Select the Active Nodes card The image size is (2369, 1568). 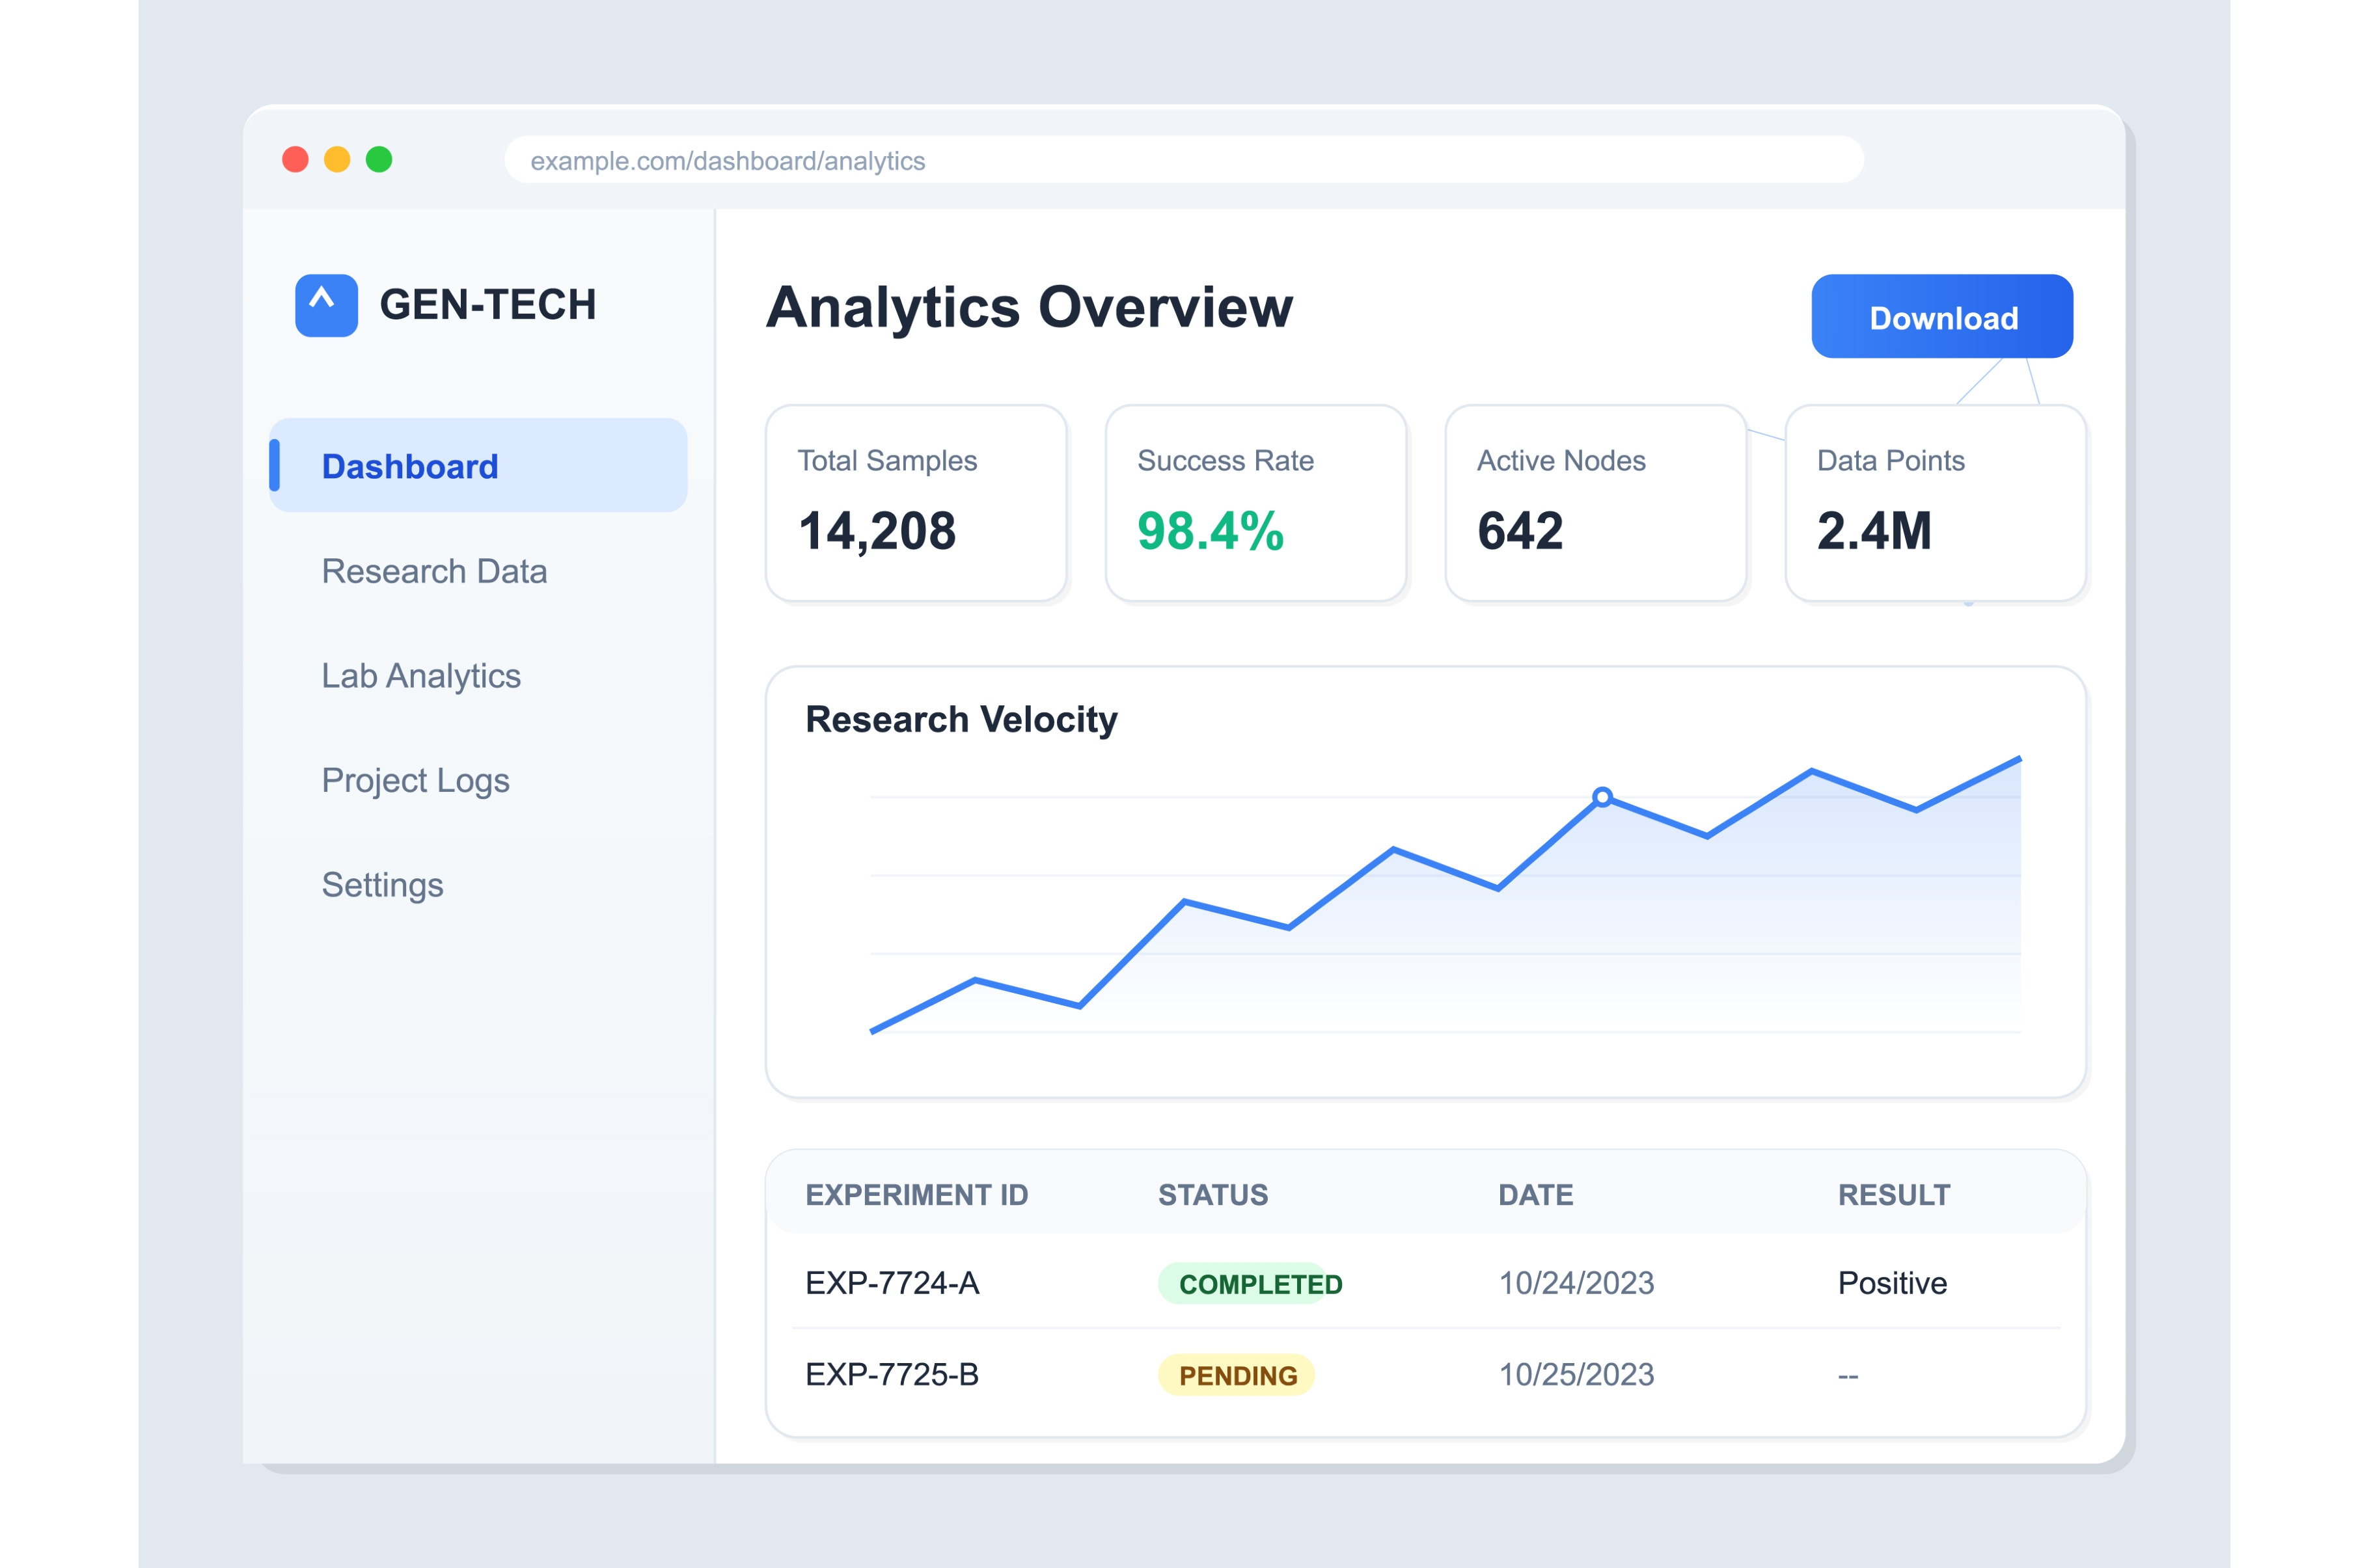pos(1595,503)
